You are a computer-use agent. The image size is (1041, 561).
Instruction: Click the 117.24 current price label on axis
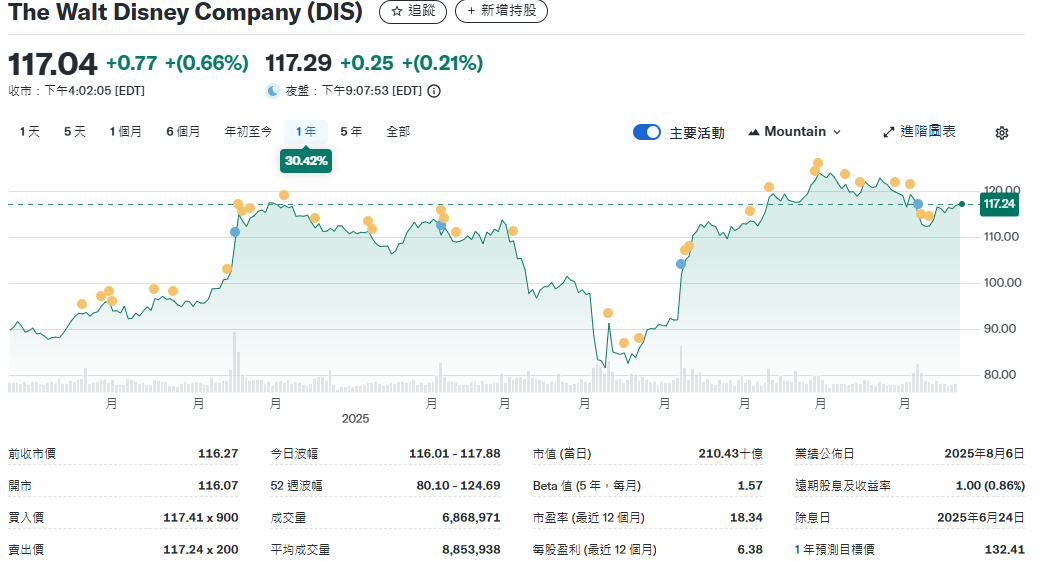(x=999, y=204)
